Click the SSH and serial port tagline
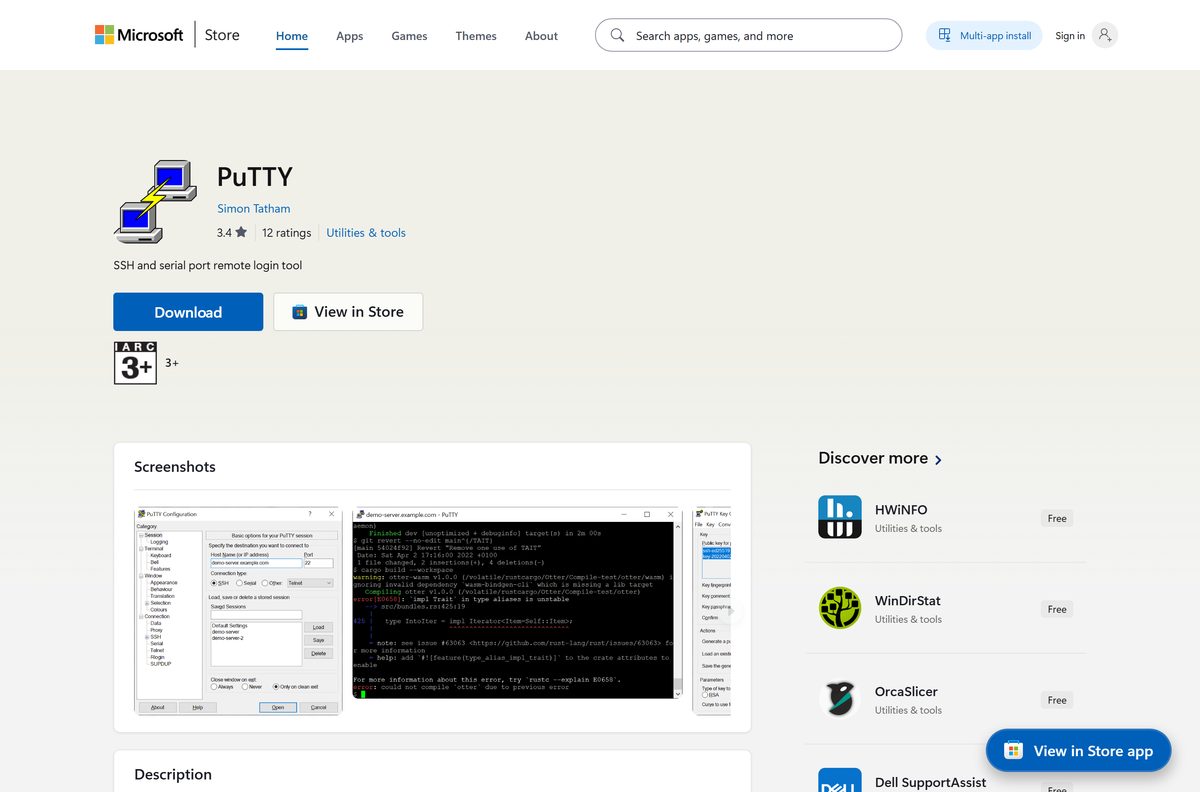 [x=208, y=265]
